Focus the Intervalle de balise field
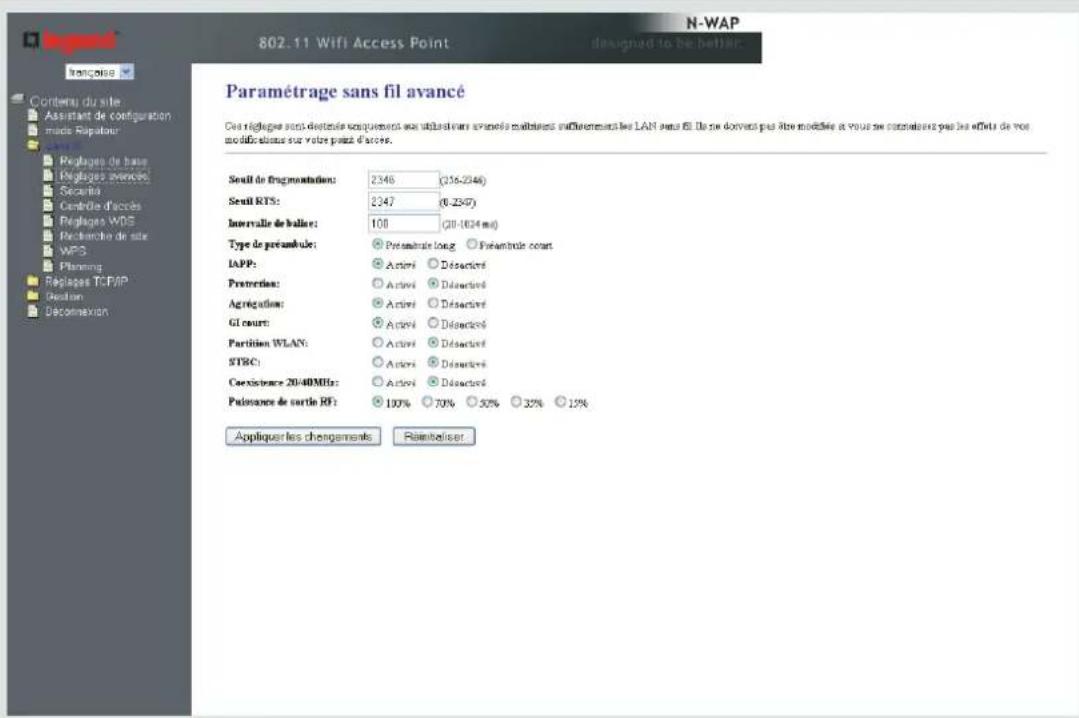This screenshot has height=718, width=1079. coord(403,223)
